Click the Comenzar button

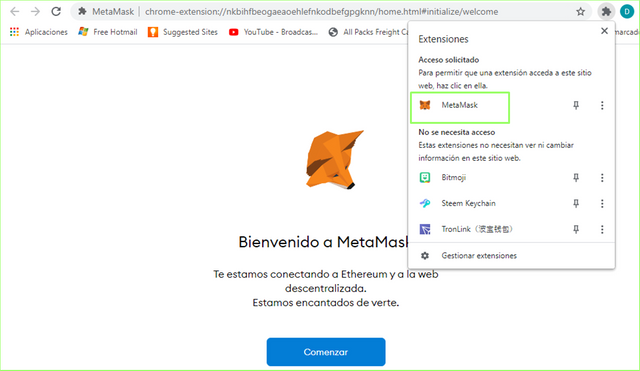[x=326, y=352]
